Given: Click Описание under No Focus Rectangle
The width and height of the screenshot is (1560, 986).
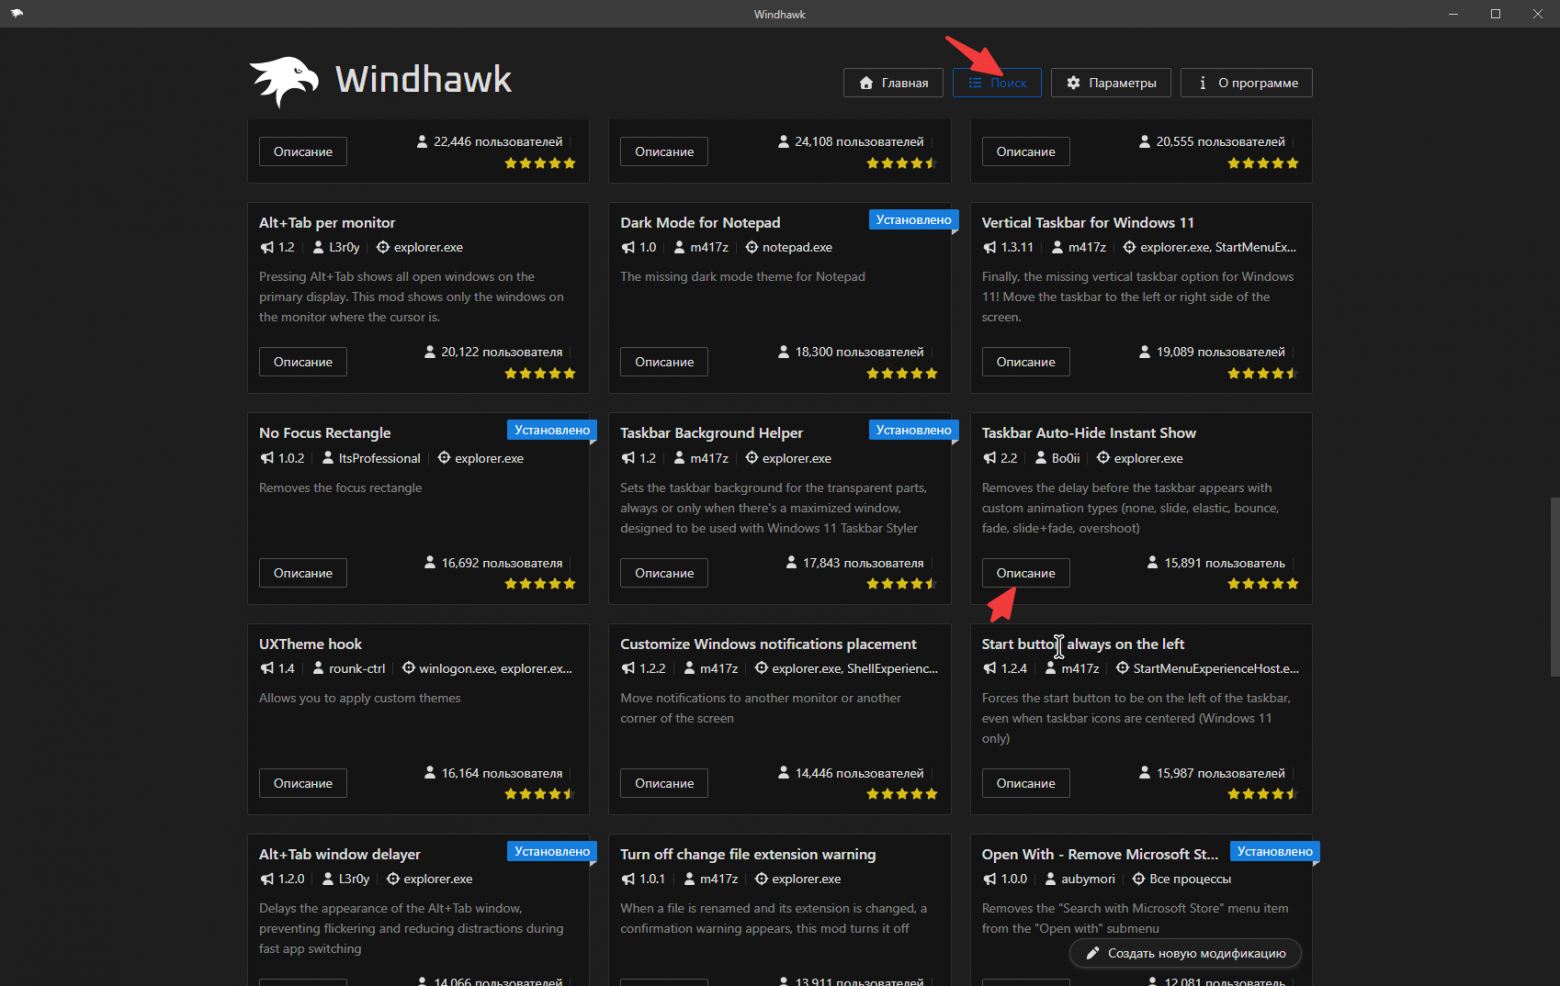Looking at the screenshot, I should click(303, 573).
